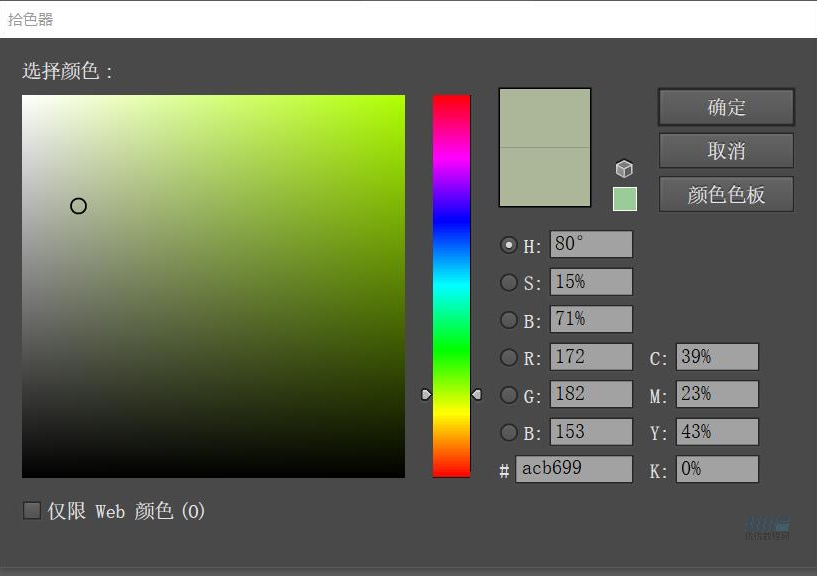This screenshot has width=817, height=576.
Task: Open the 颜色色板 swatches view
Action: [726, 195]
